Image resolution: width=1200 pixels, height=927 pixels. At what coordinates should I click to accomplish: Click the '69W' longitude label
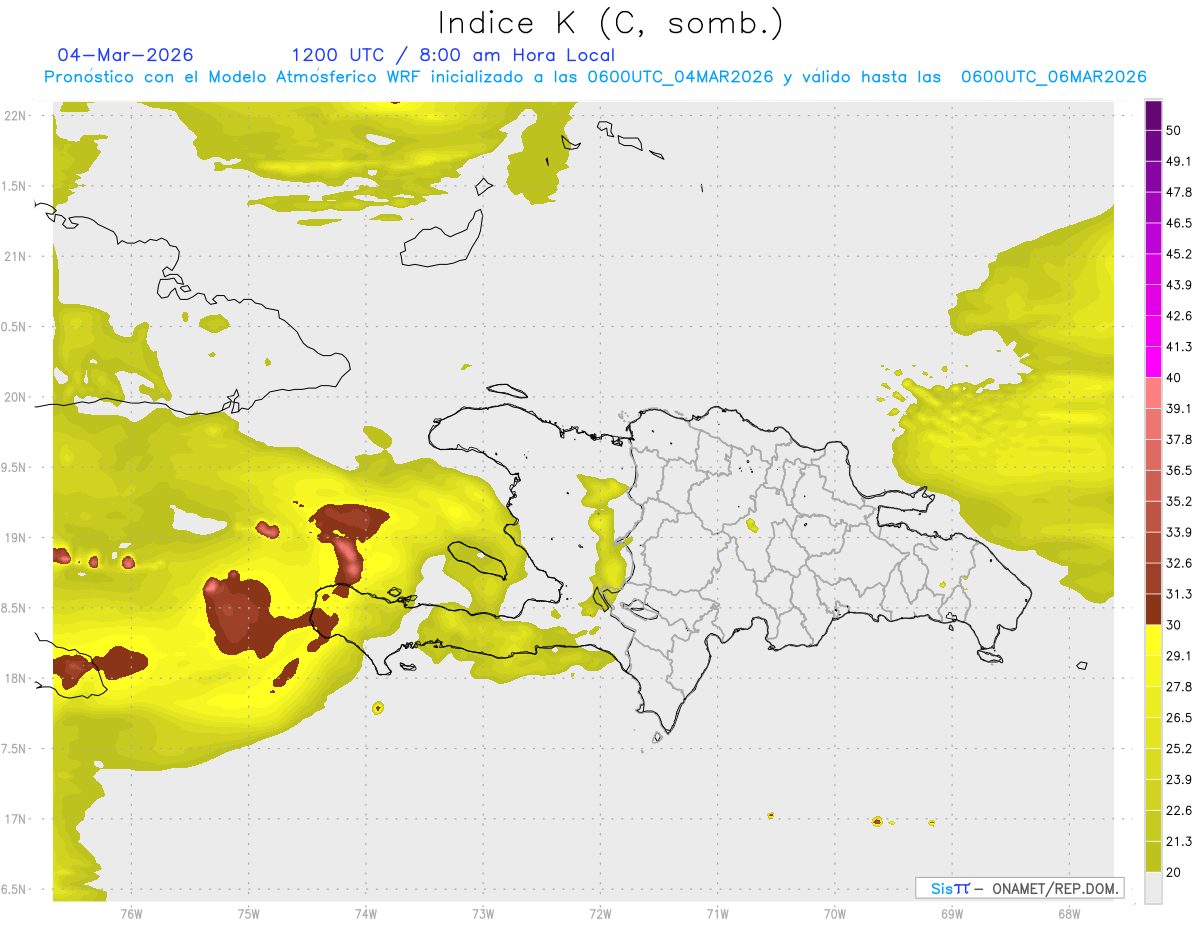(x=952, y=914)
